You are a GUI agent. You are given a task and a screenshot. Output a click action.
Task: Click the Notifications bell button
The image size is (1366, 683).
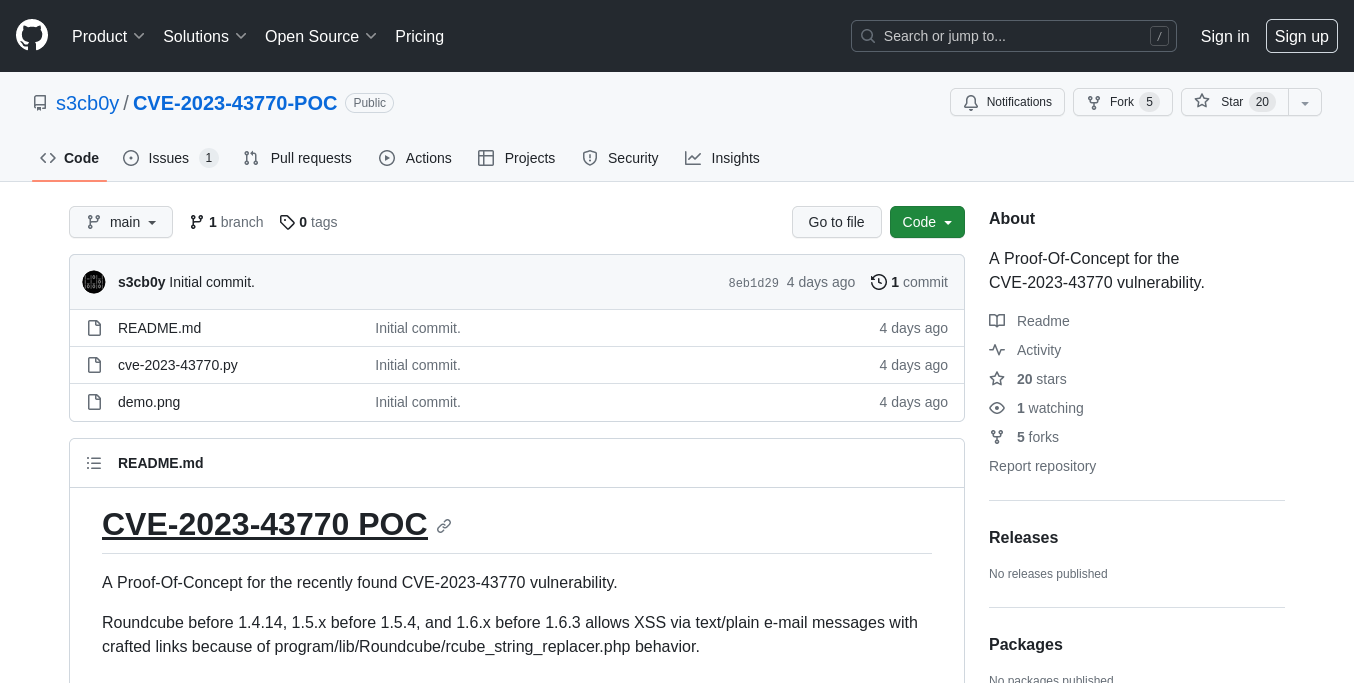click(1007, 102)
